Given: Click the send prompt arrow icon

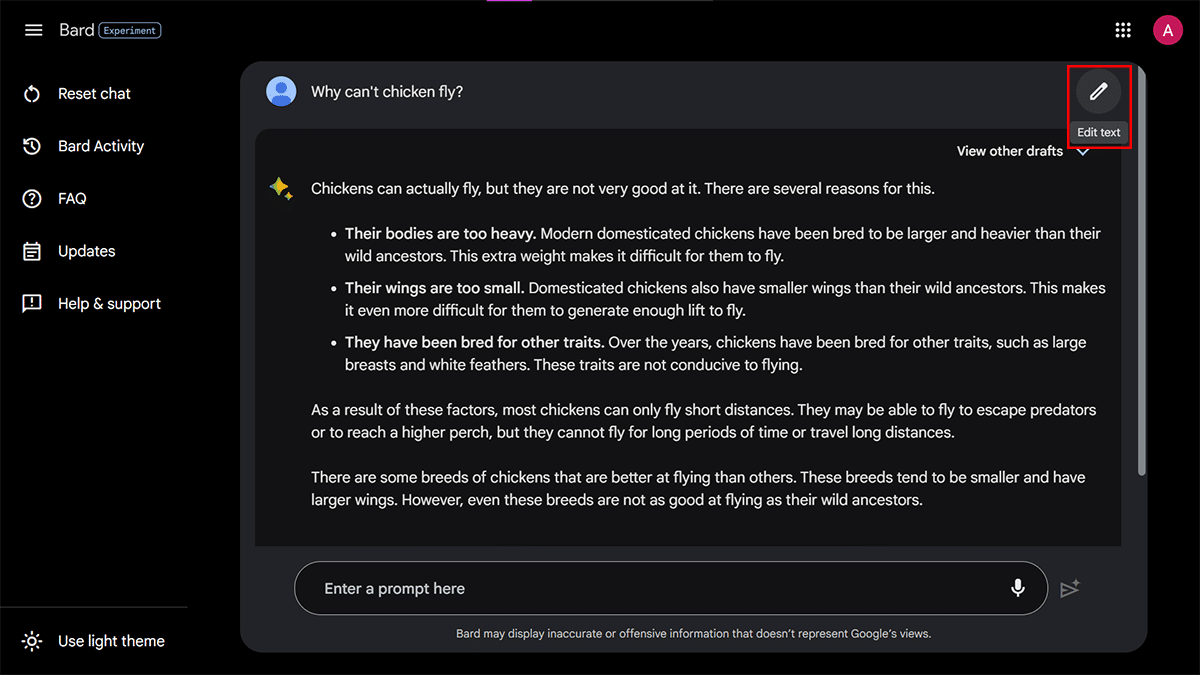Looking at the screenshot, I should pos(1070,589).
